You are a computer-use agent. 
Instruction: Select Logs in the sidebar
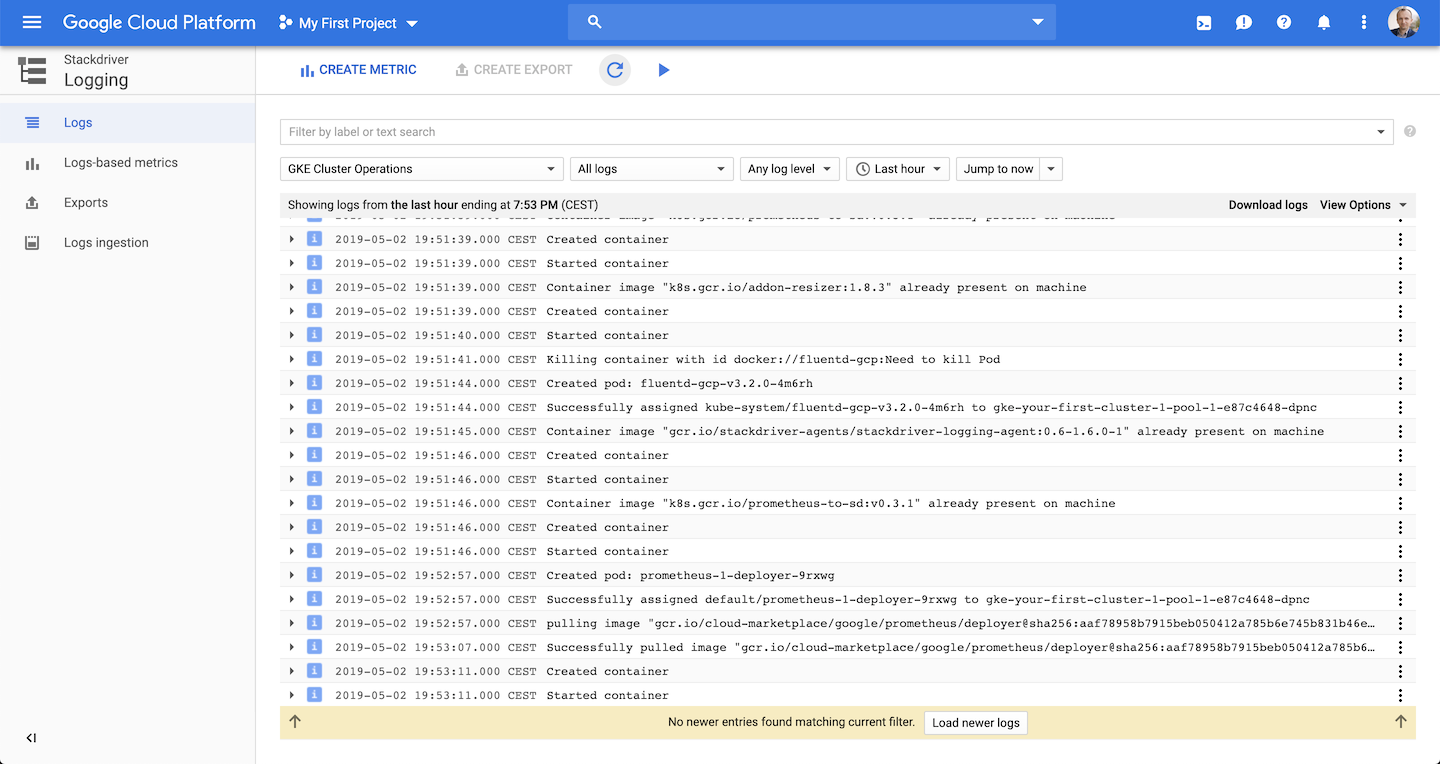127,123
